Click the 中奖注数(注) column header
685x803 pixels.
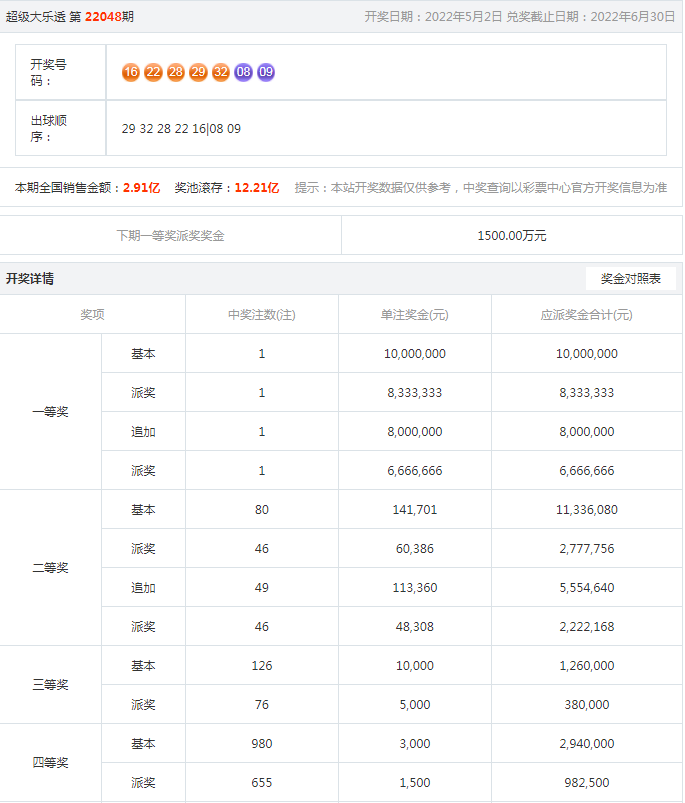262,314
